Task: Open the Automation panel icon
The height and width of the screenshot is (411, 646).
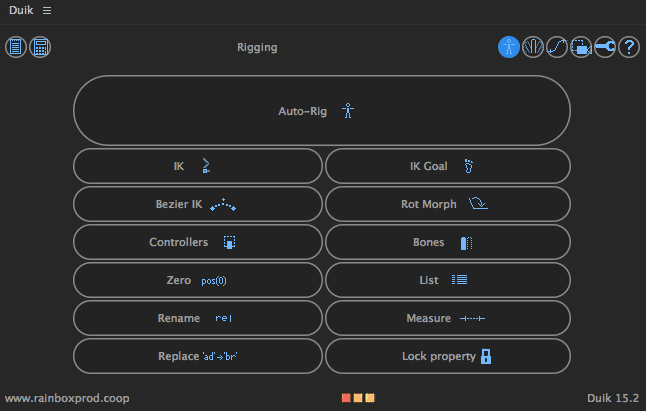Action: (533, 47)
